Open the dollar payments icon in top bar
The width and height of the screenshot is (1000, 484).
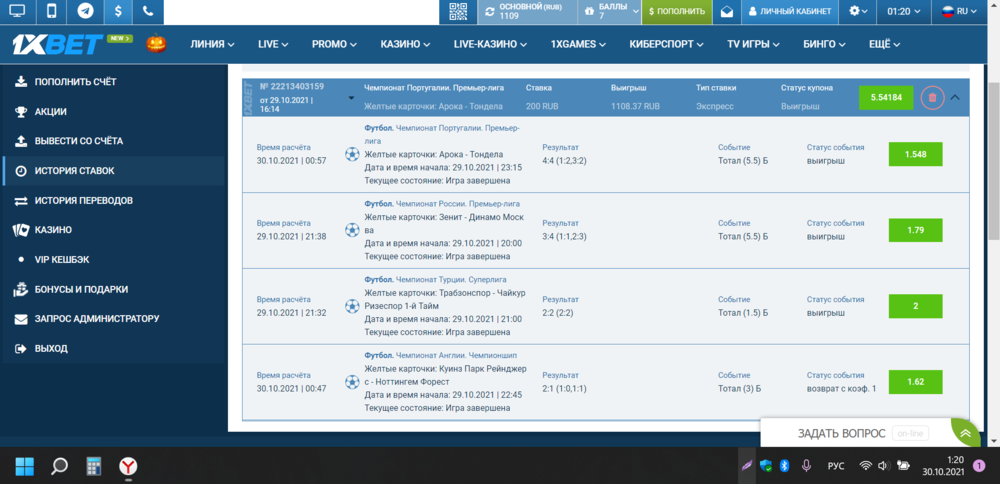118,11
